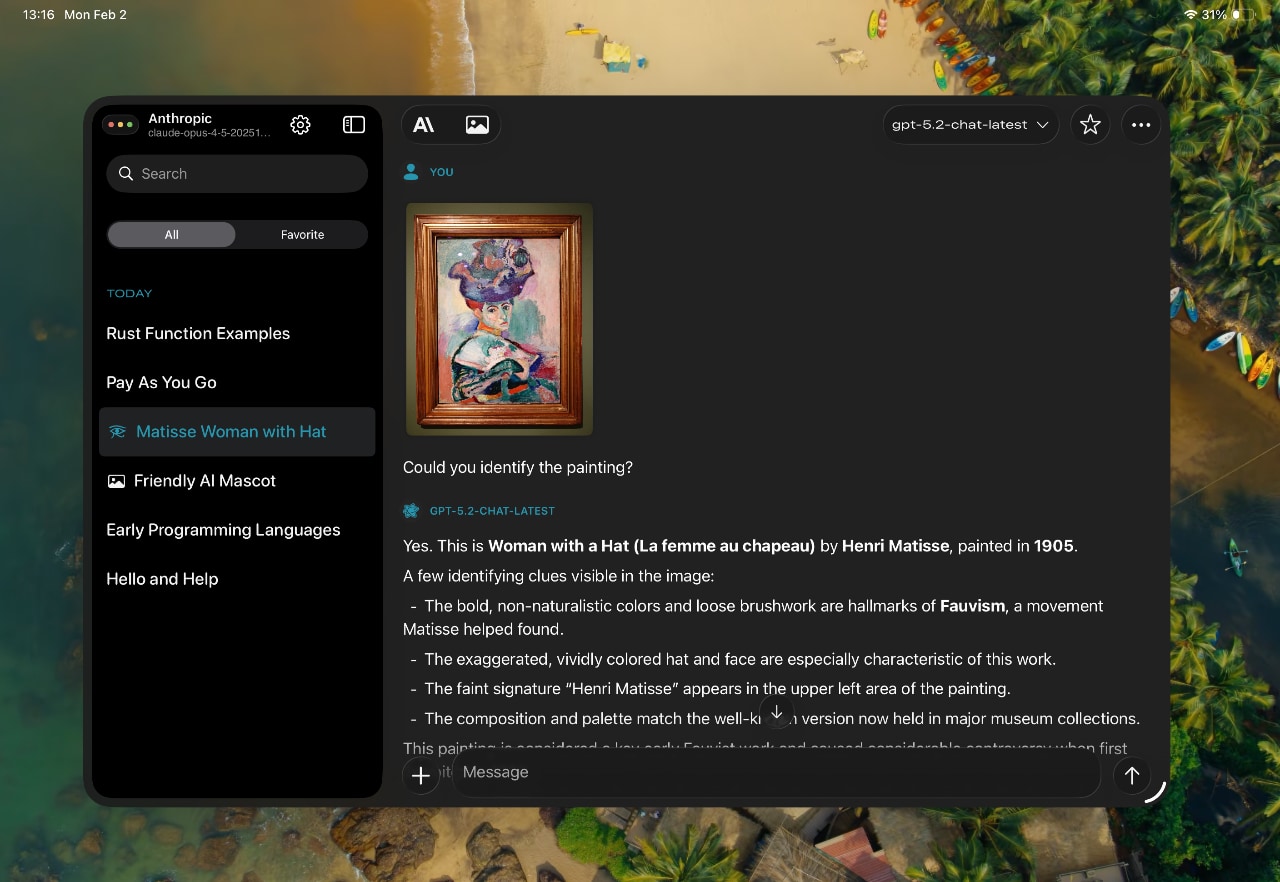The height and width of the screenshot is (882, 1280).
Task: Focus the Message input box
Action: 775,773
